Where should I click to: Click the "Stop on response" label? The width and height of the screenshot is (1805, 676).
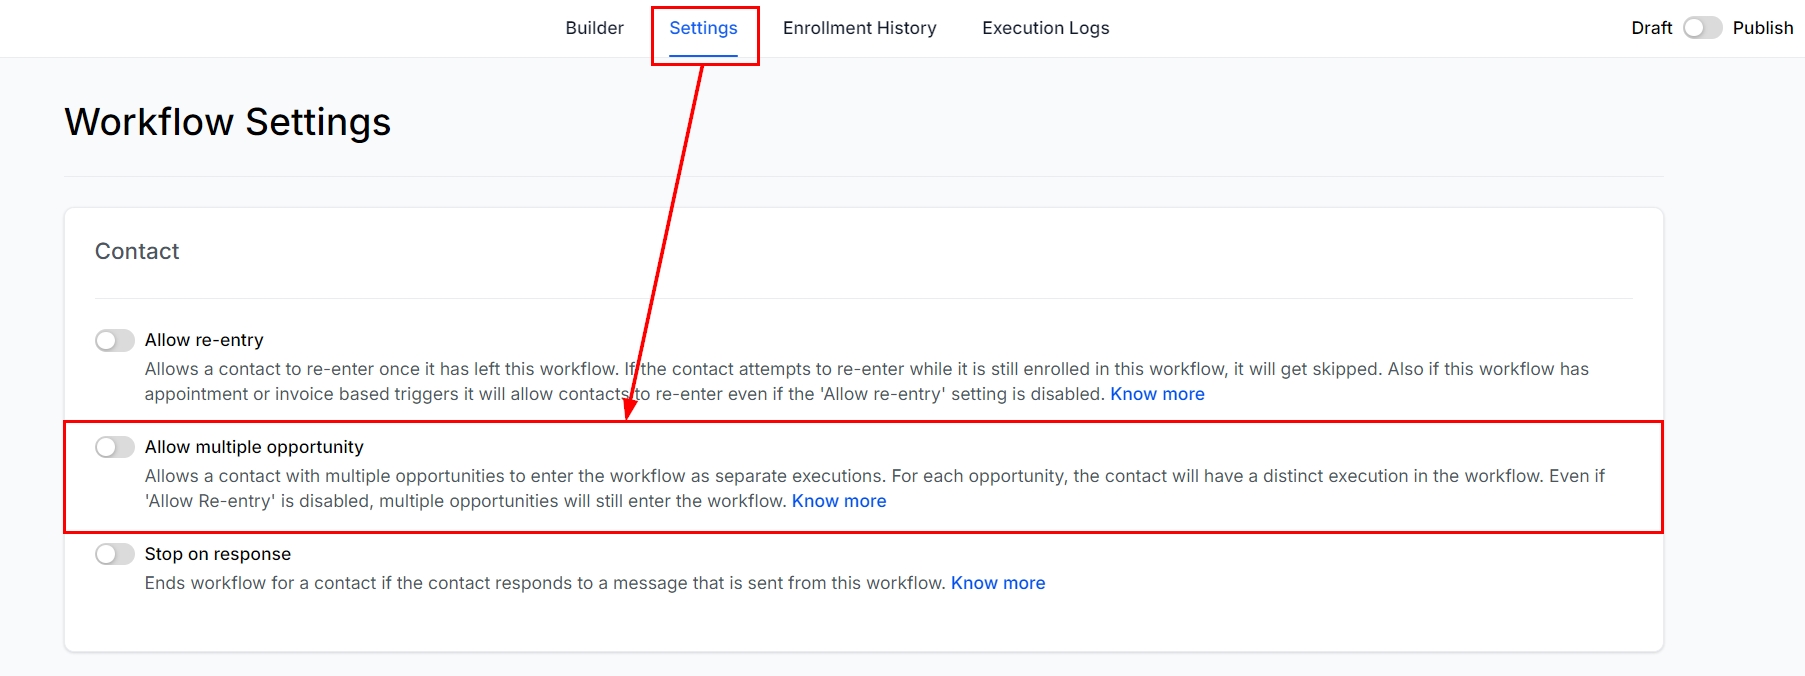(x=218, y=554)
